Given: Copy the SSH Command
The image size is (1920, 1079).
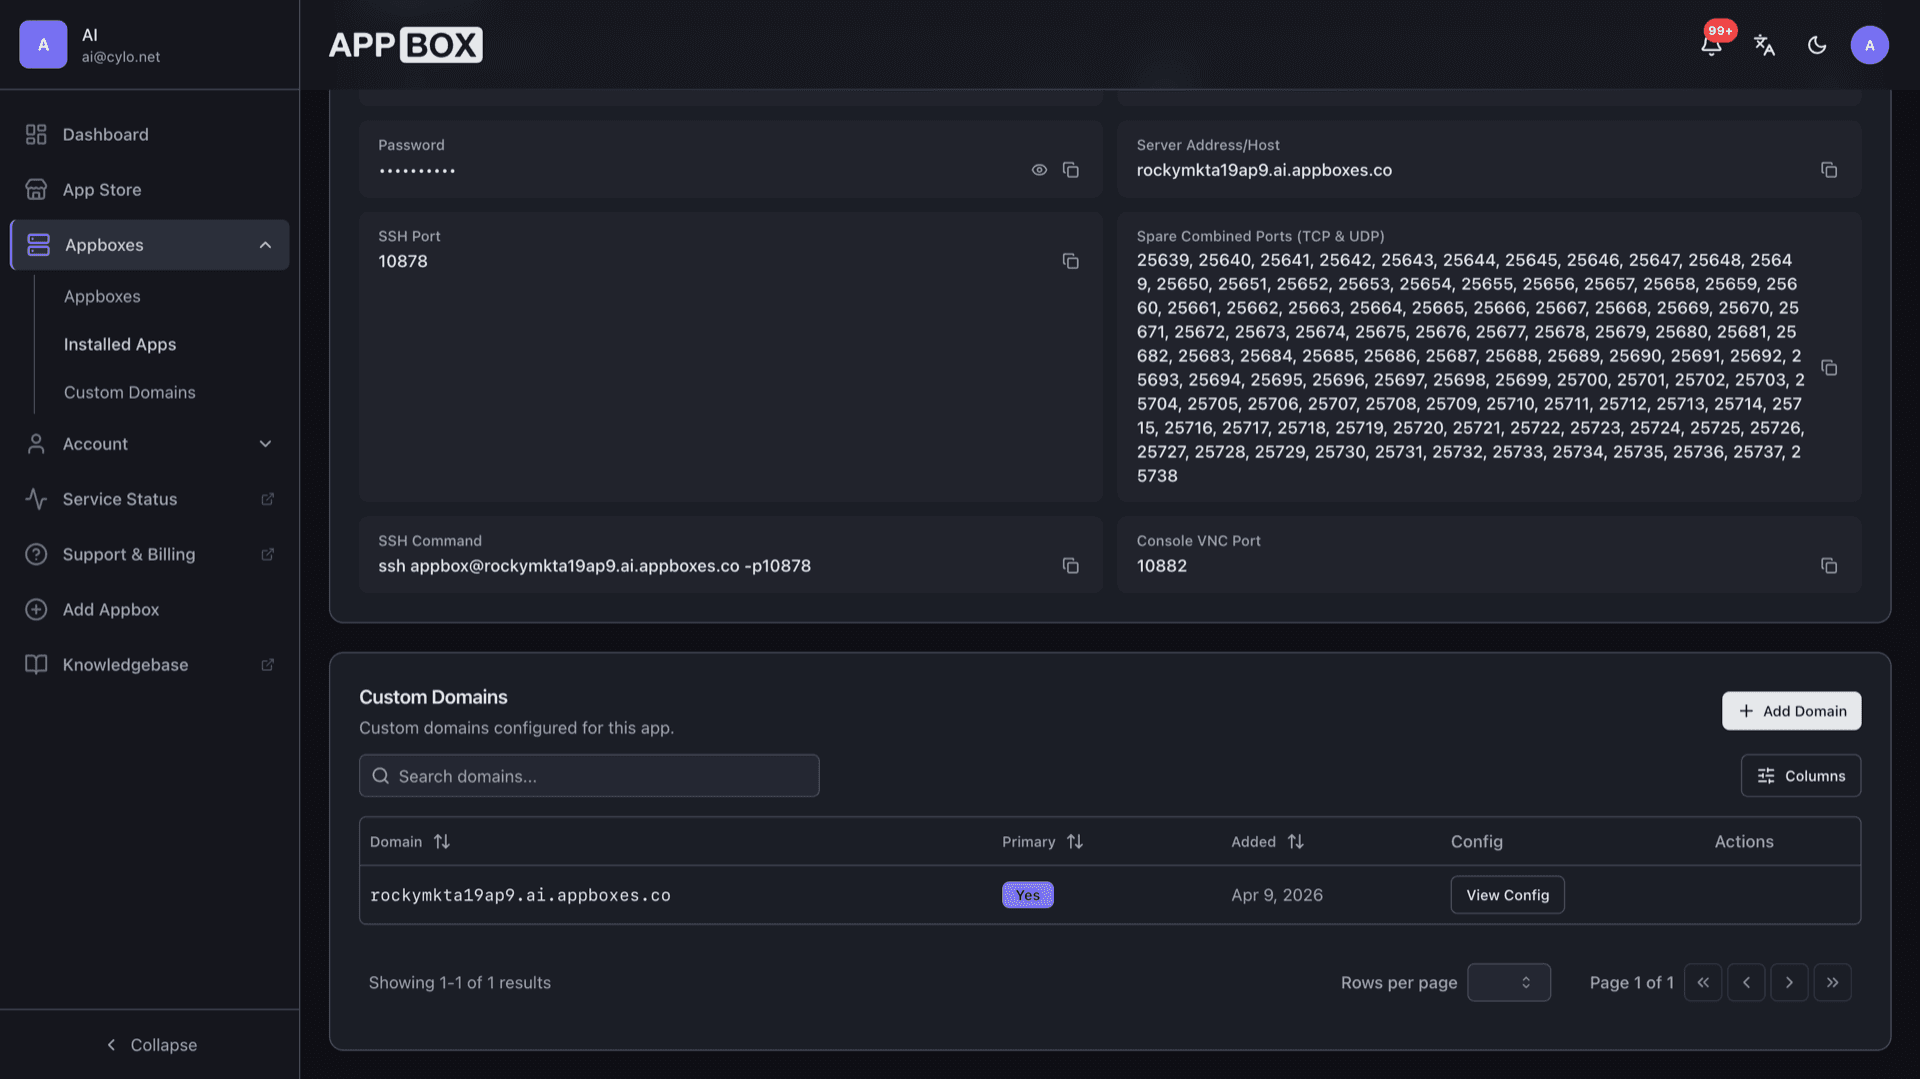Looking at the screenshot, I should (x=1071, y=566).
